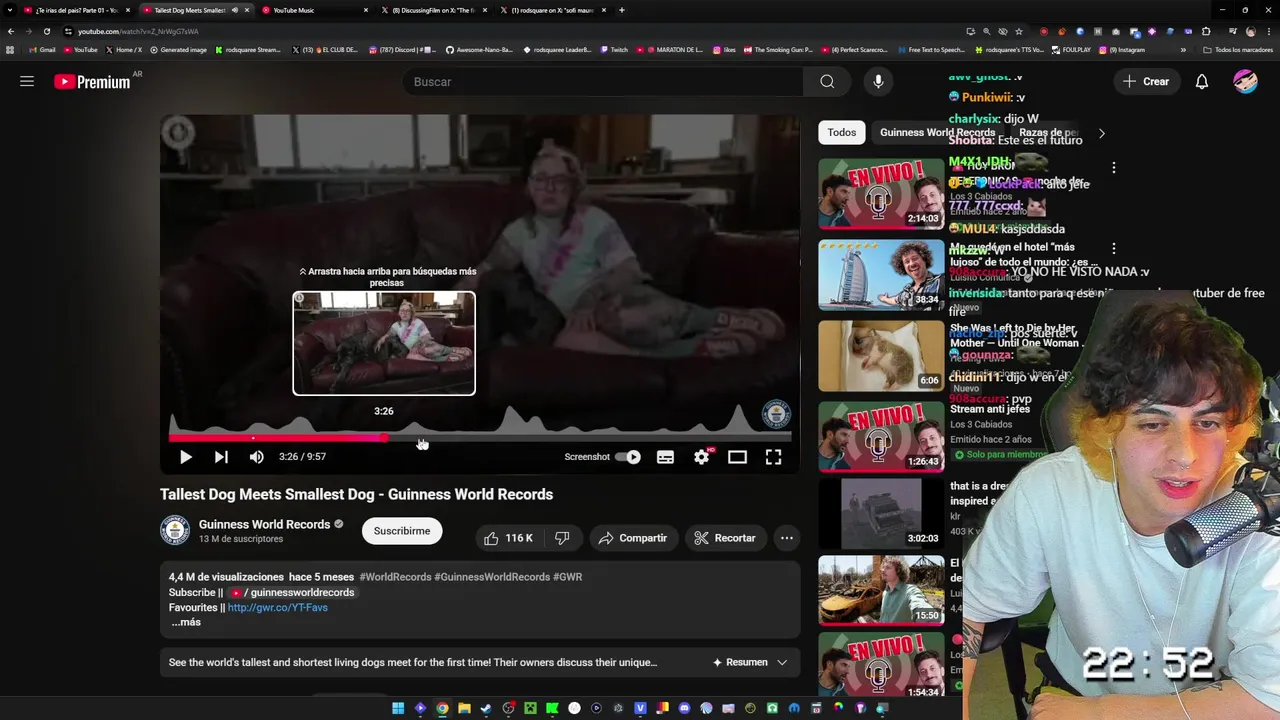This screenshot has width=1280, height=720.
Task: Dislike the video
Action: coord(562,538)
